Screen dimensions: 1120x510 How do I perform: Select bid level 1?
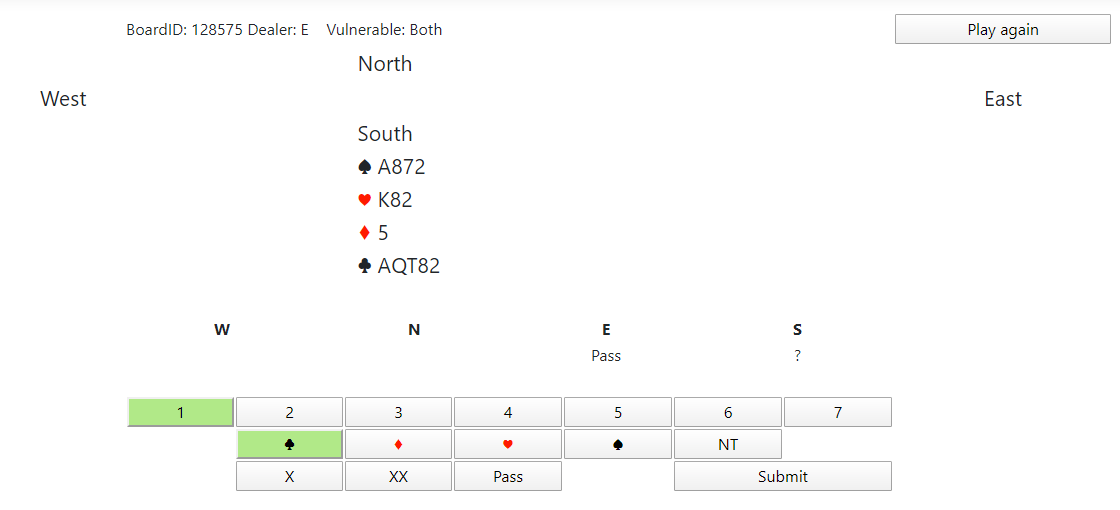click(x=180, y=412)
